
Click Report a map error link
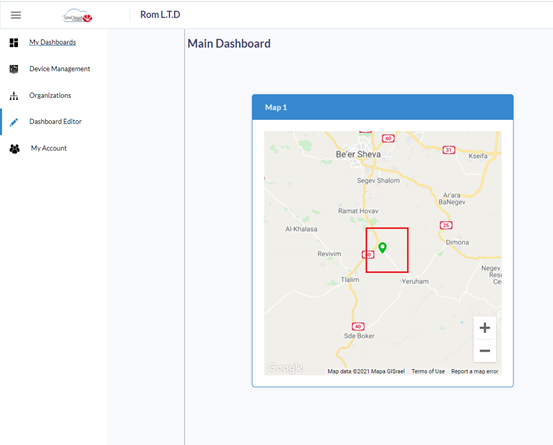[x=475, y=371]
